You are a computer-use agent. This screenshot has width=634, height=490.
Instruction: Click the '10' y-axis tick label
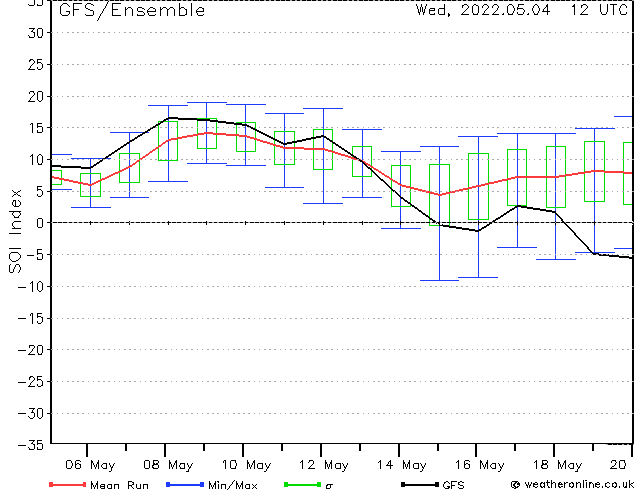coord(36,159)
